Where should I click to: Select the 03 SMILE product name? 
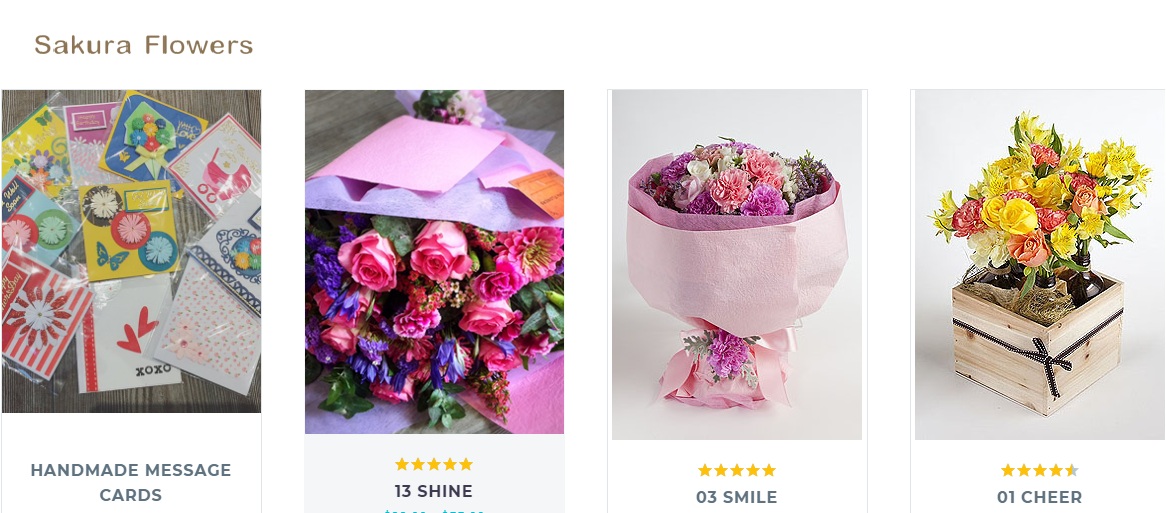click(x=737, y=497)
